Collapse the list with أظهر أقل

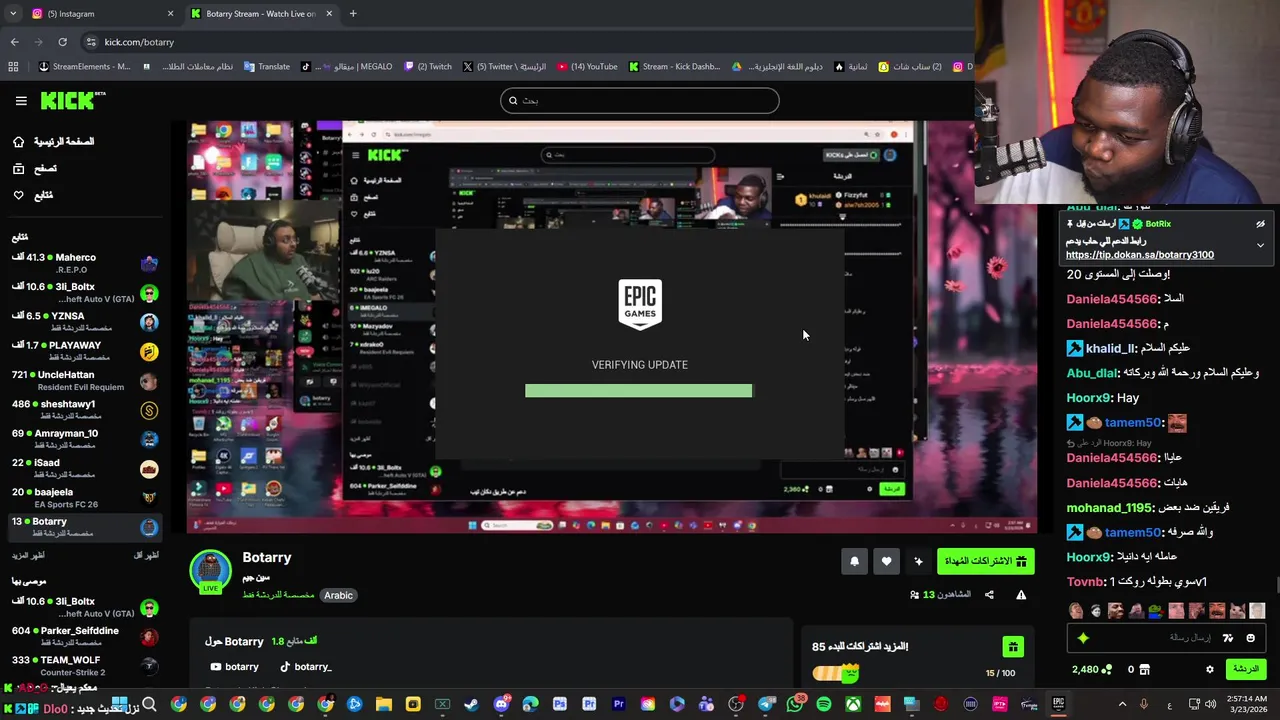pos(146,555)
